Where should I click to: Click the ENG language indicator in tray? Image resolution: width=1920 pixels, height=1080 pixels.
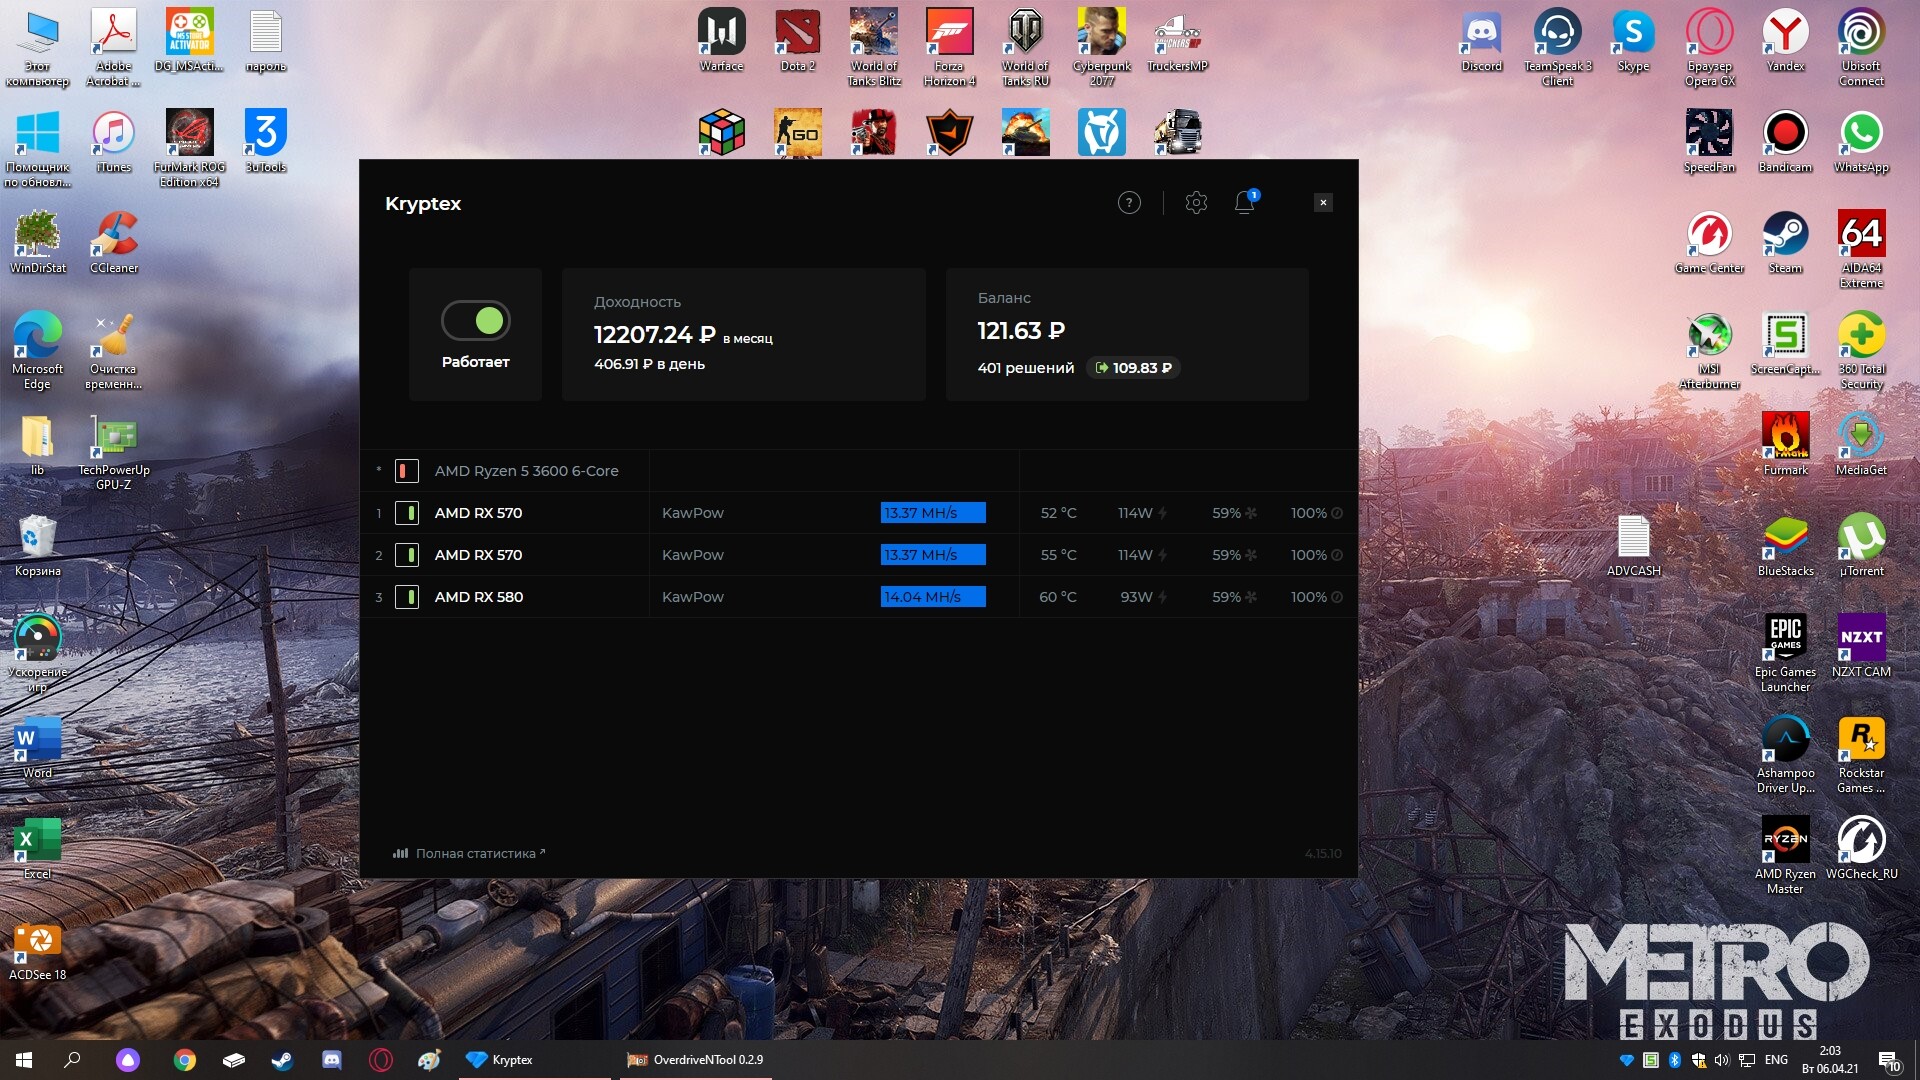coord(1776,1060)
